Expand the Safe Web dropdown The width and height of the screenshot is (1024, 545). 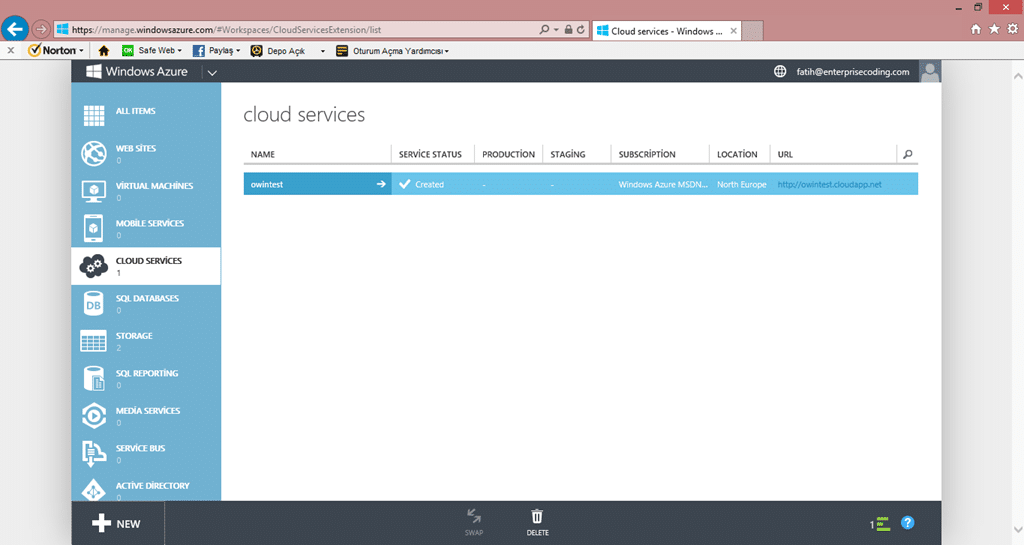point(180,51)
